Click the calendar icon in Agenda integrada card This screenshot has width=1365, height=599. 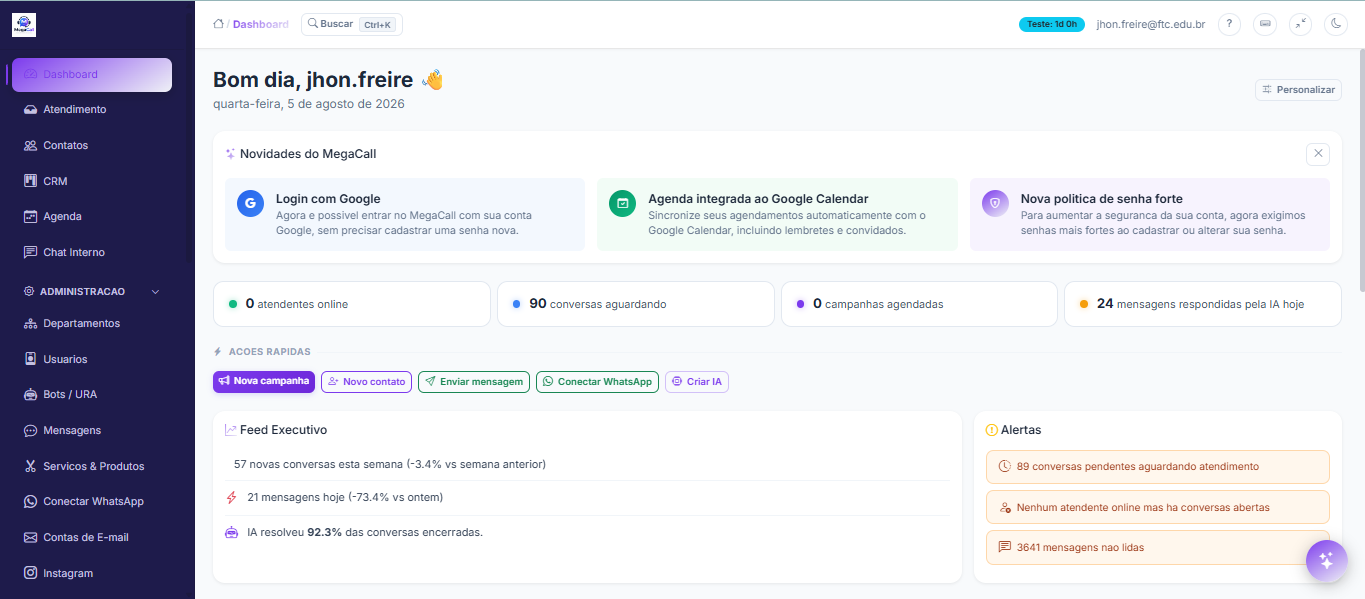pos(622,203)
